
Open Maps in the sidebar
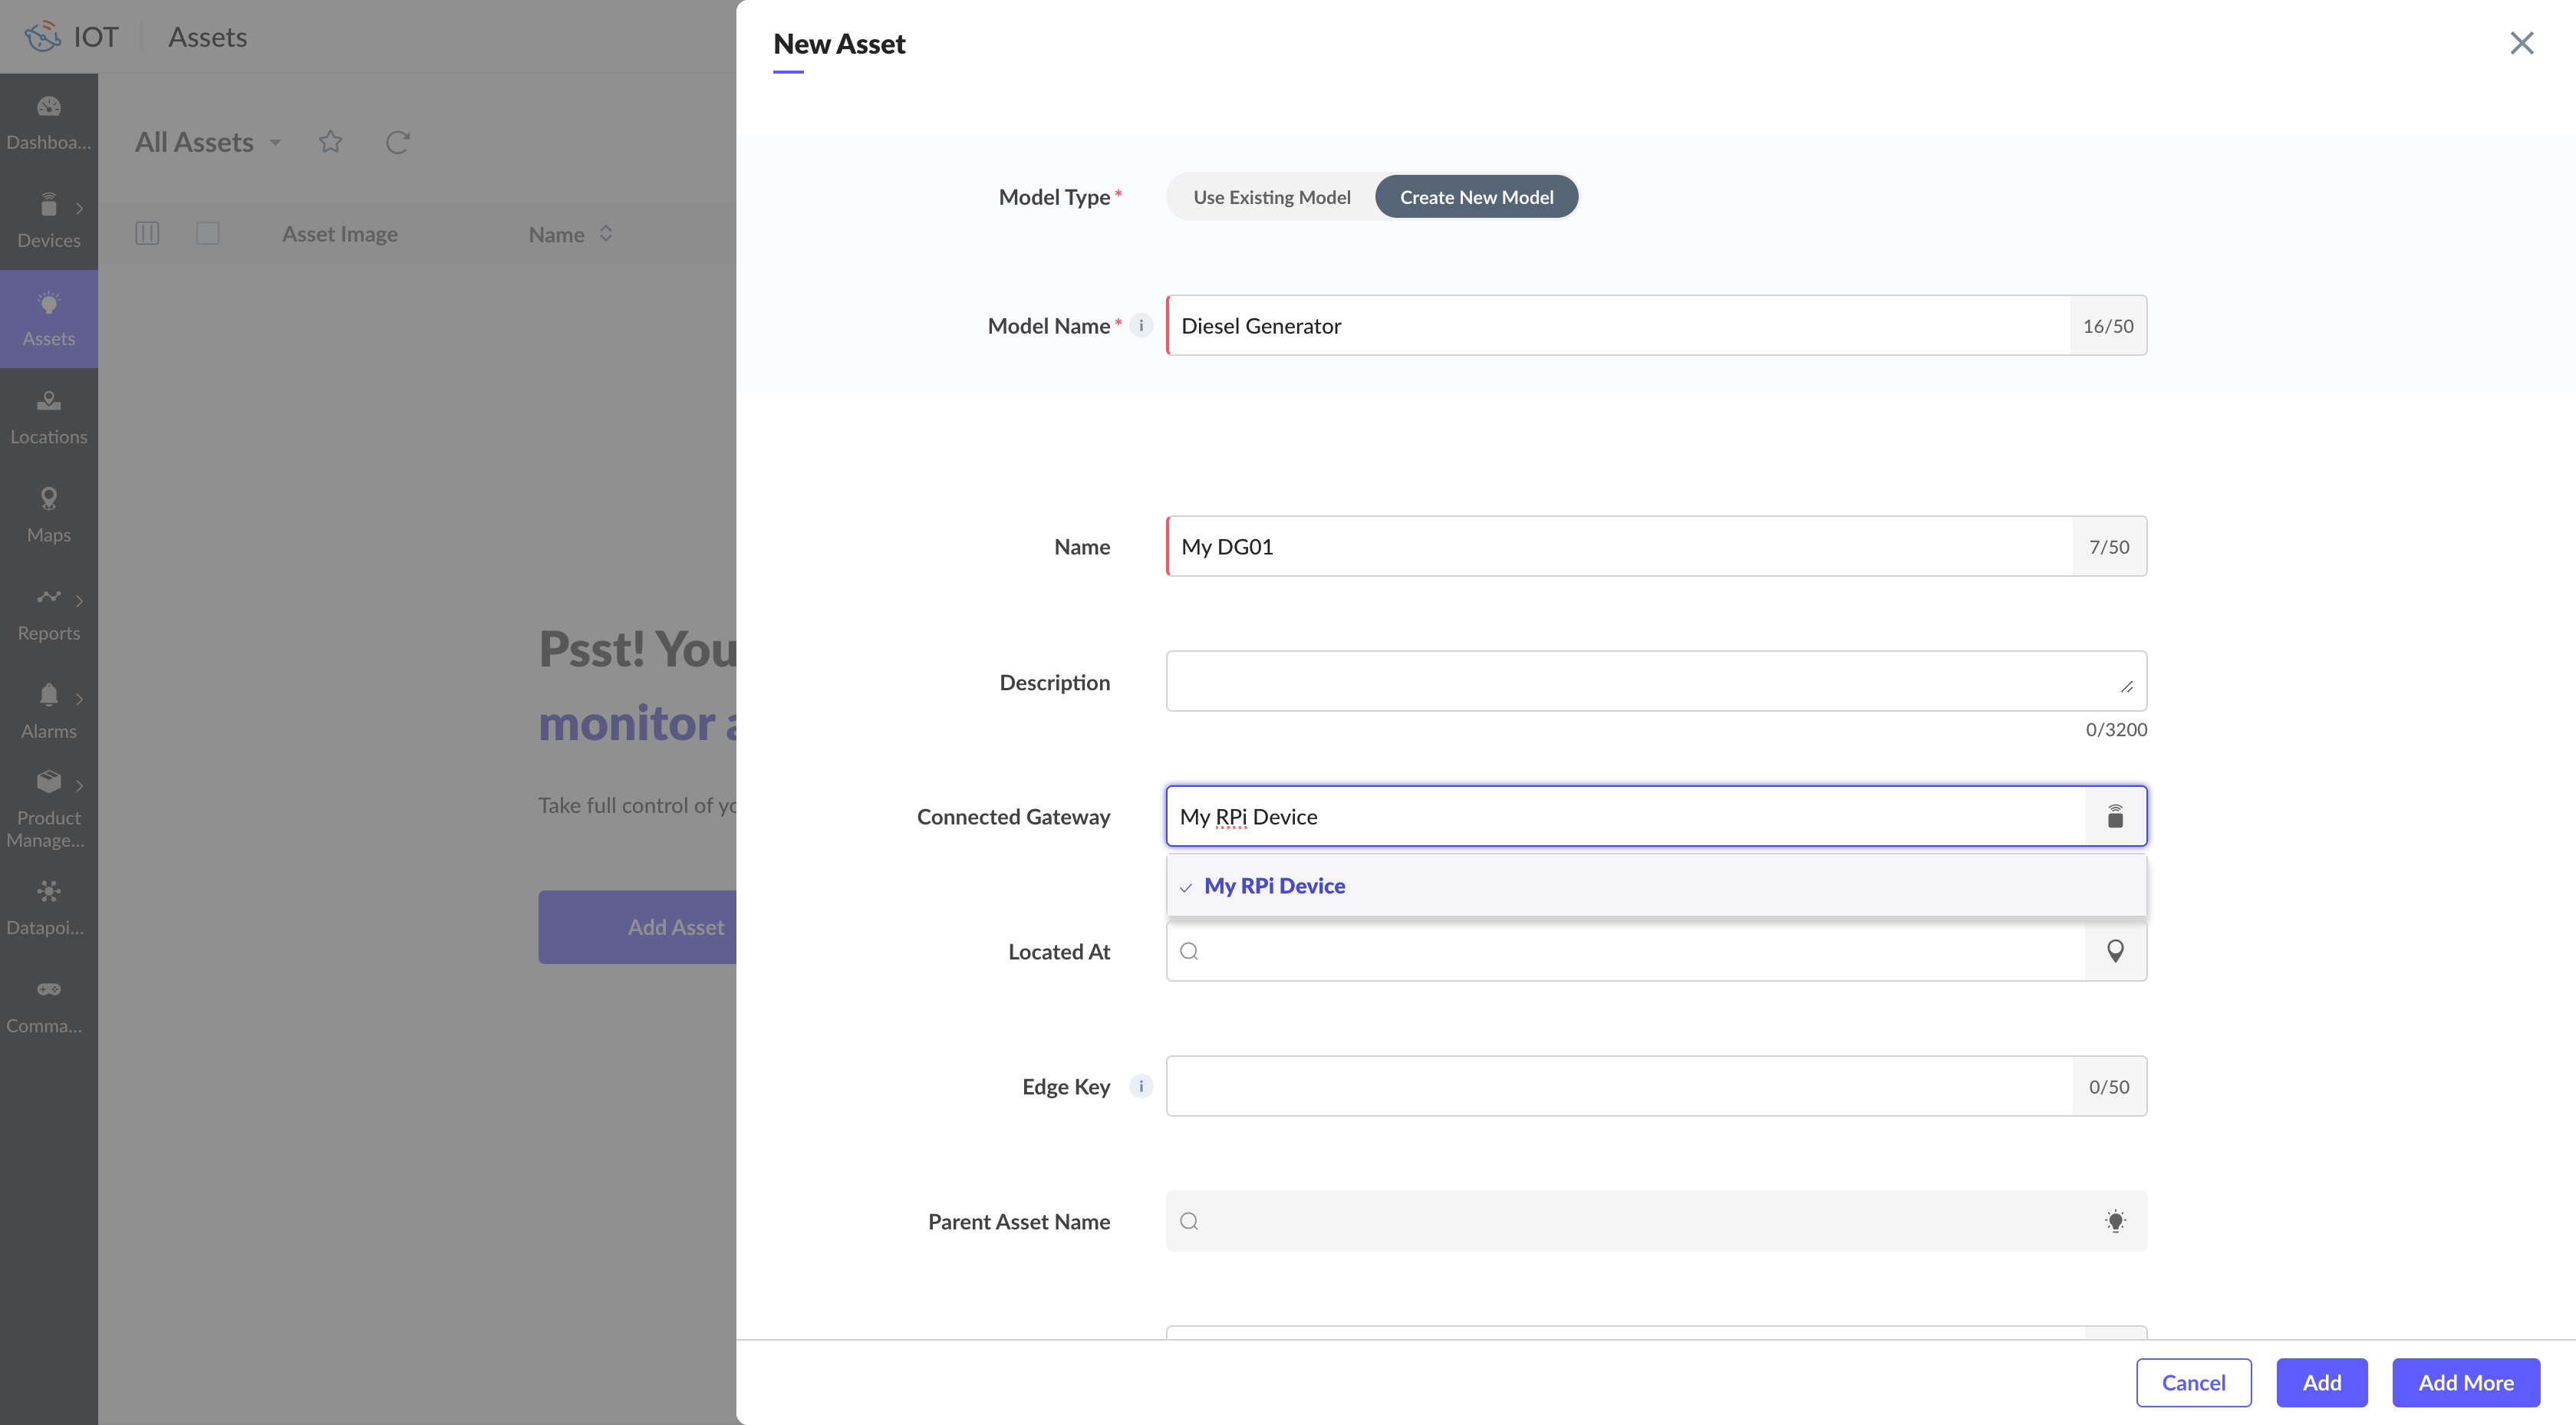48,514
